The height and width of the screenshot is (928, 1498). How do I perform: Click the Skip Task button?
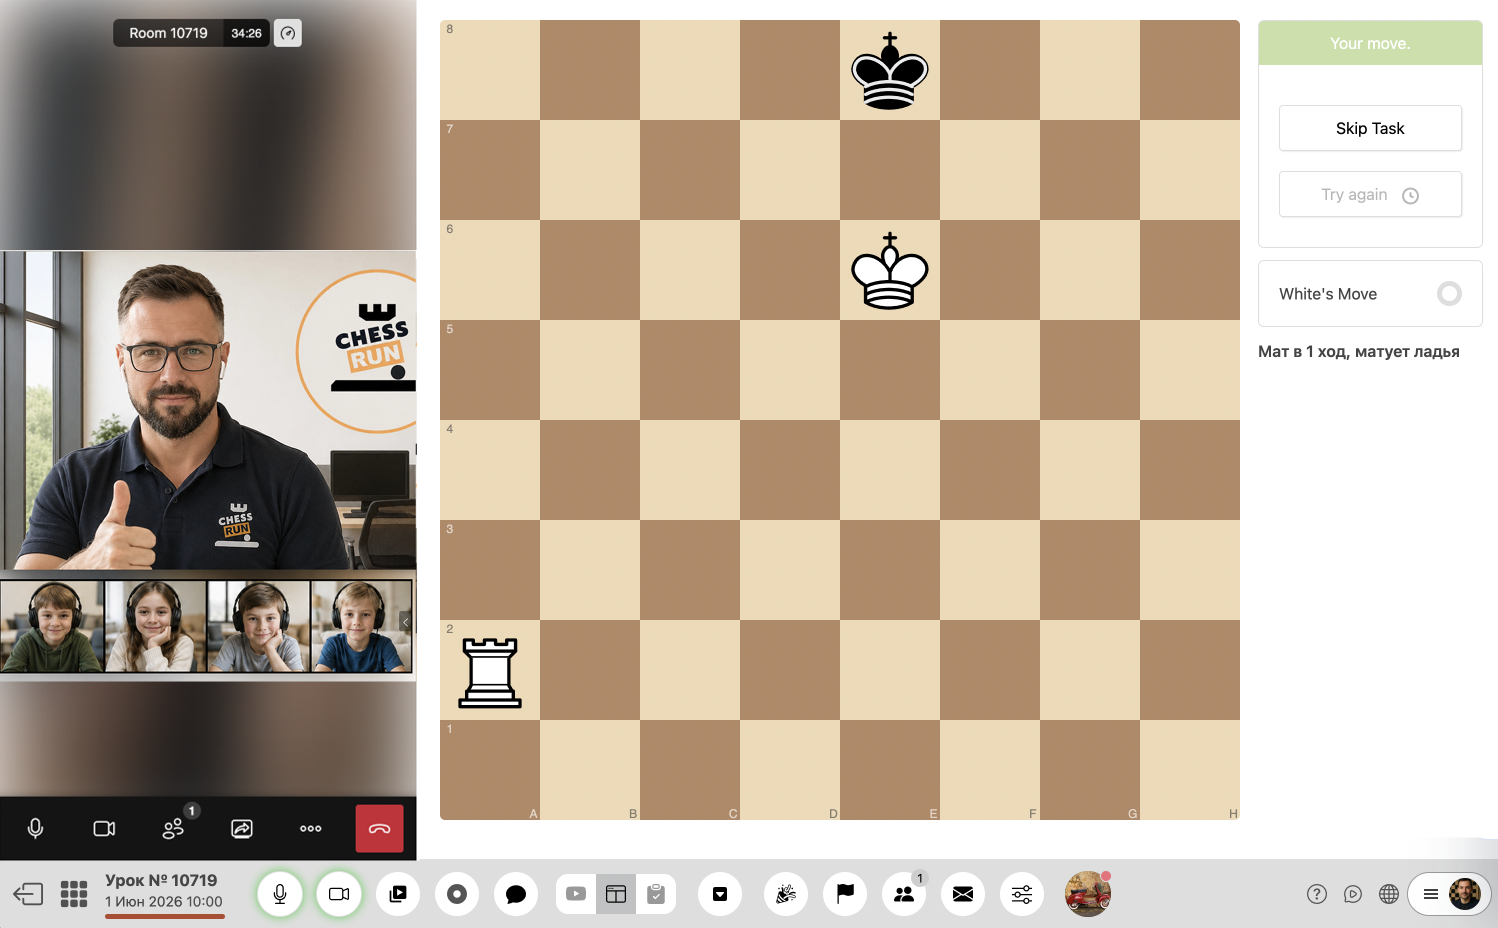(1370, 128)
